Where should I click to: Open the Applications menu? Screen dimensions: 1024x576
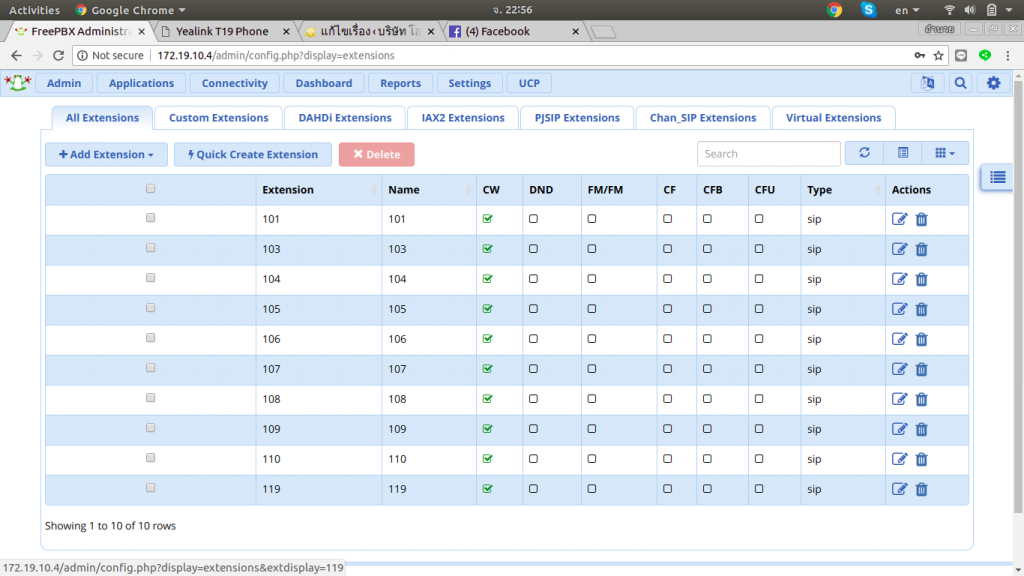pos(142,83)
